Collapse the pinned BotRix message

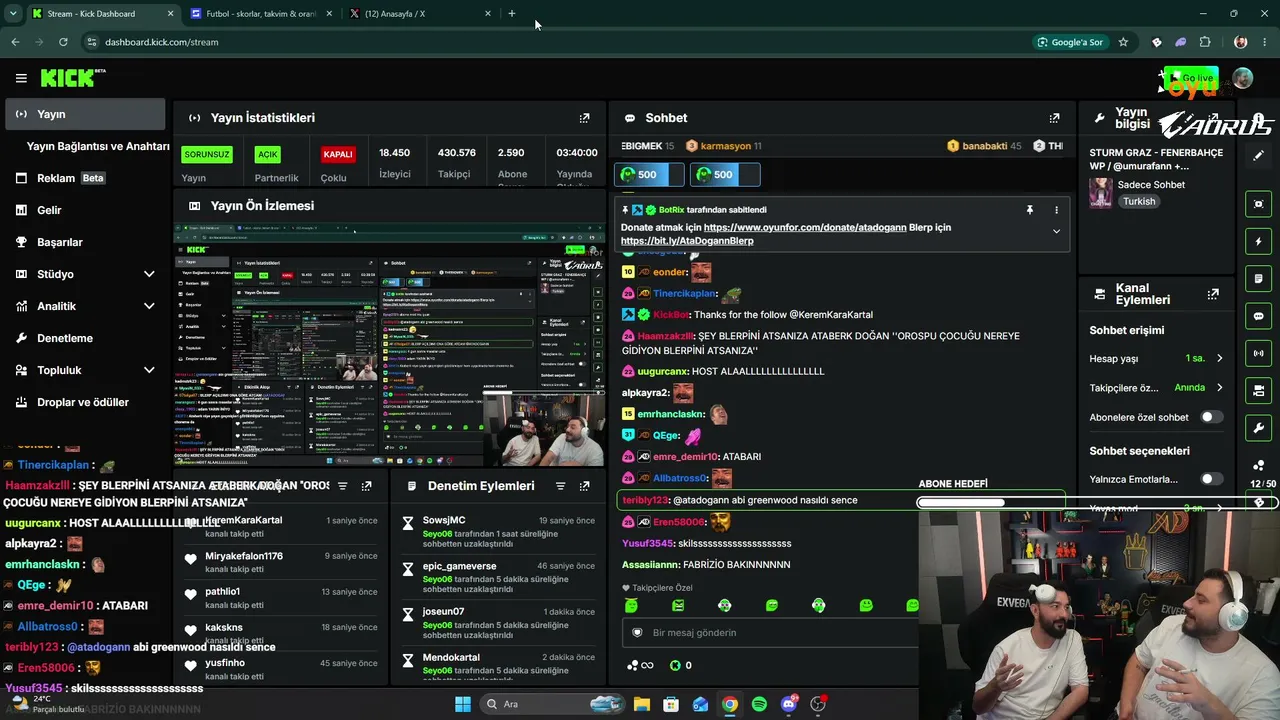tap(1056, 231)
